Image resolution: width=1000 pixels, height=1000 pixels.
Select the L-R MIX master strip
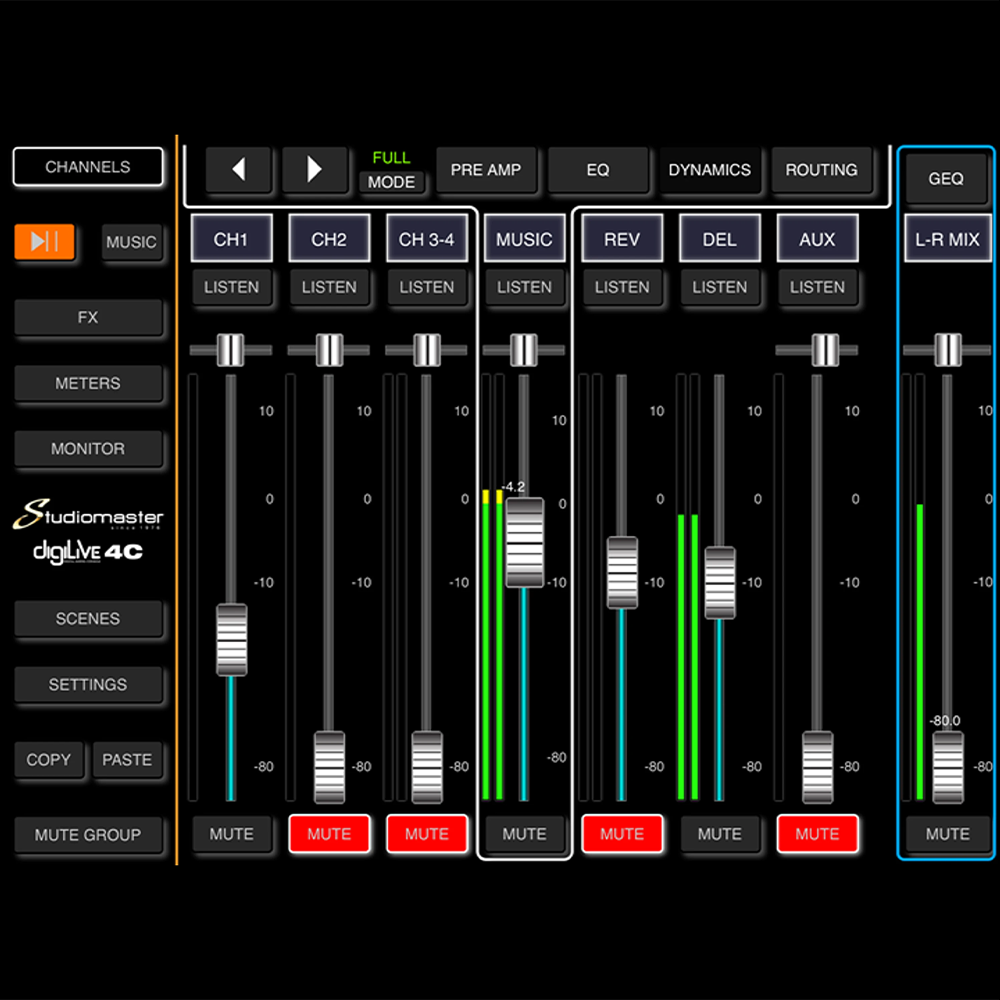(x=948, y=239)
